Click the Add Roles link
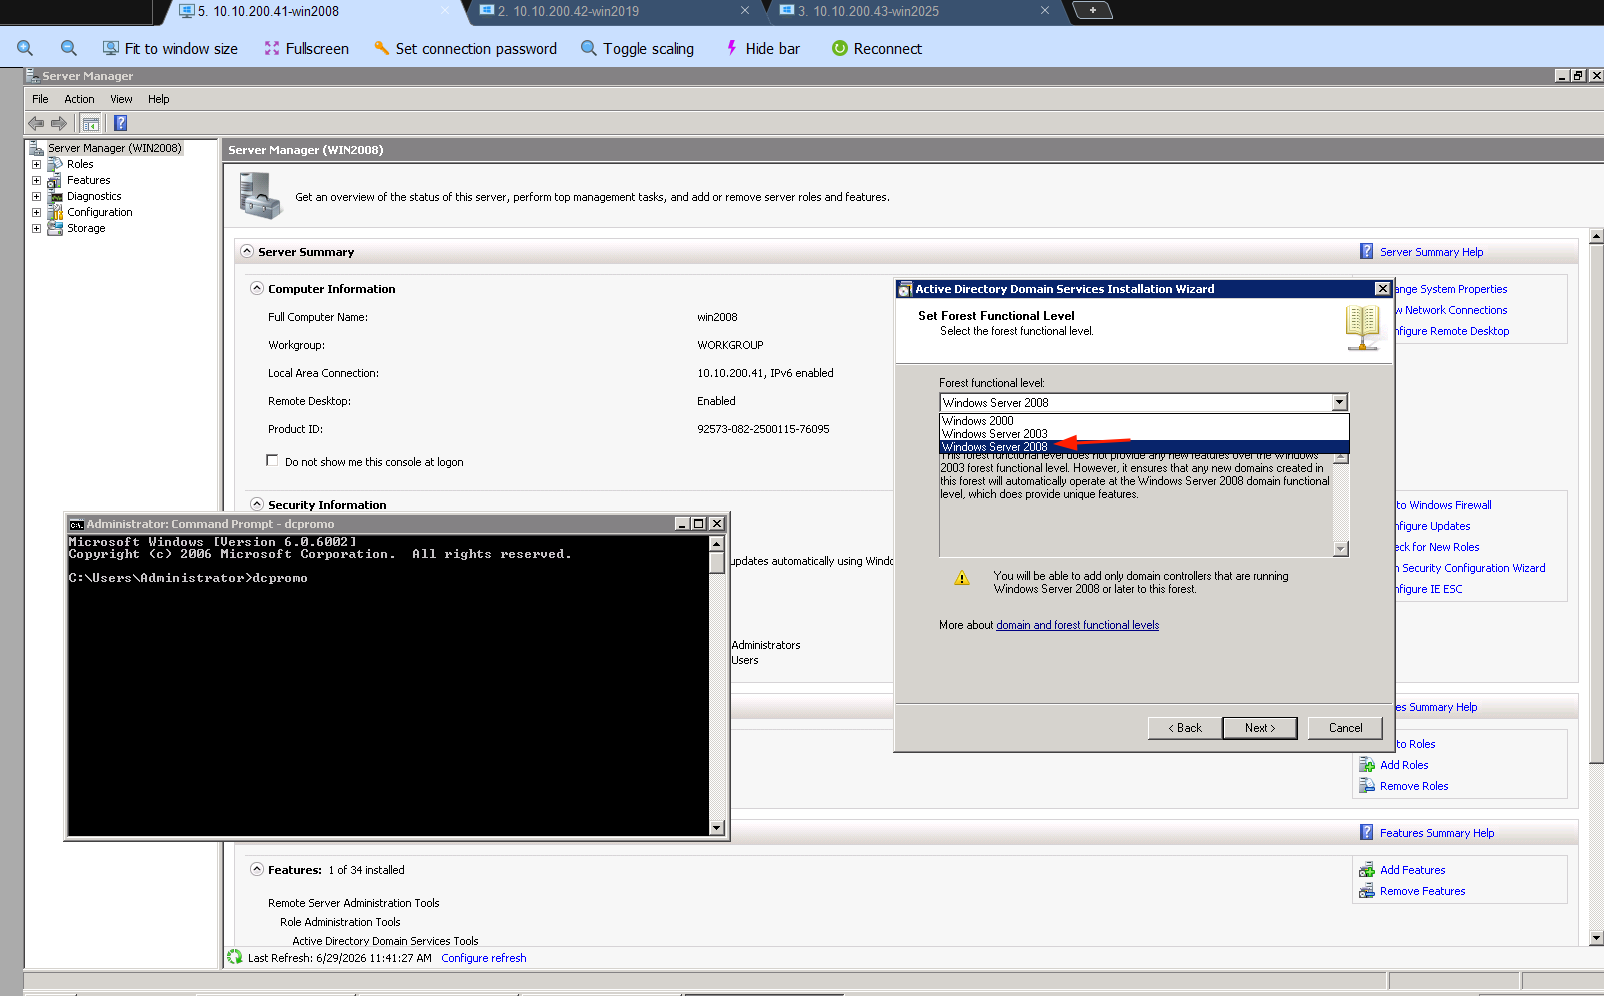 [x=1404, y=765]
